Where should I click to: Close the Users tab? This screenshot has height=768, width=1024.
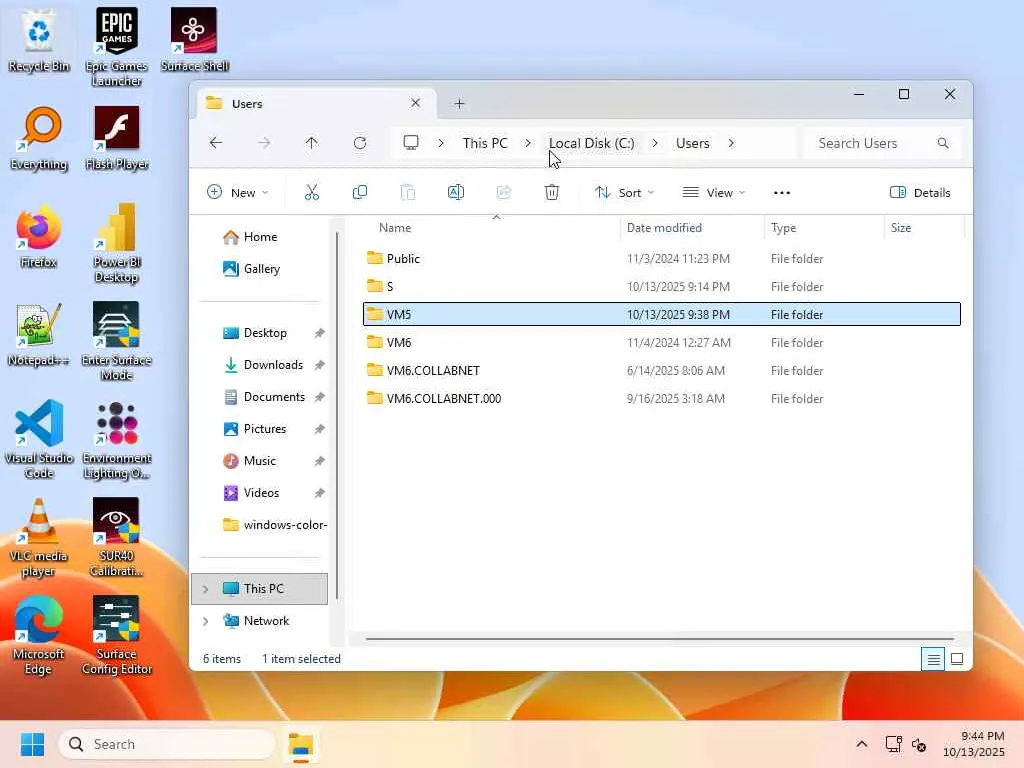tap(415, 103)
